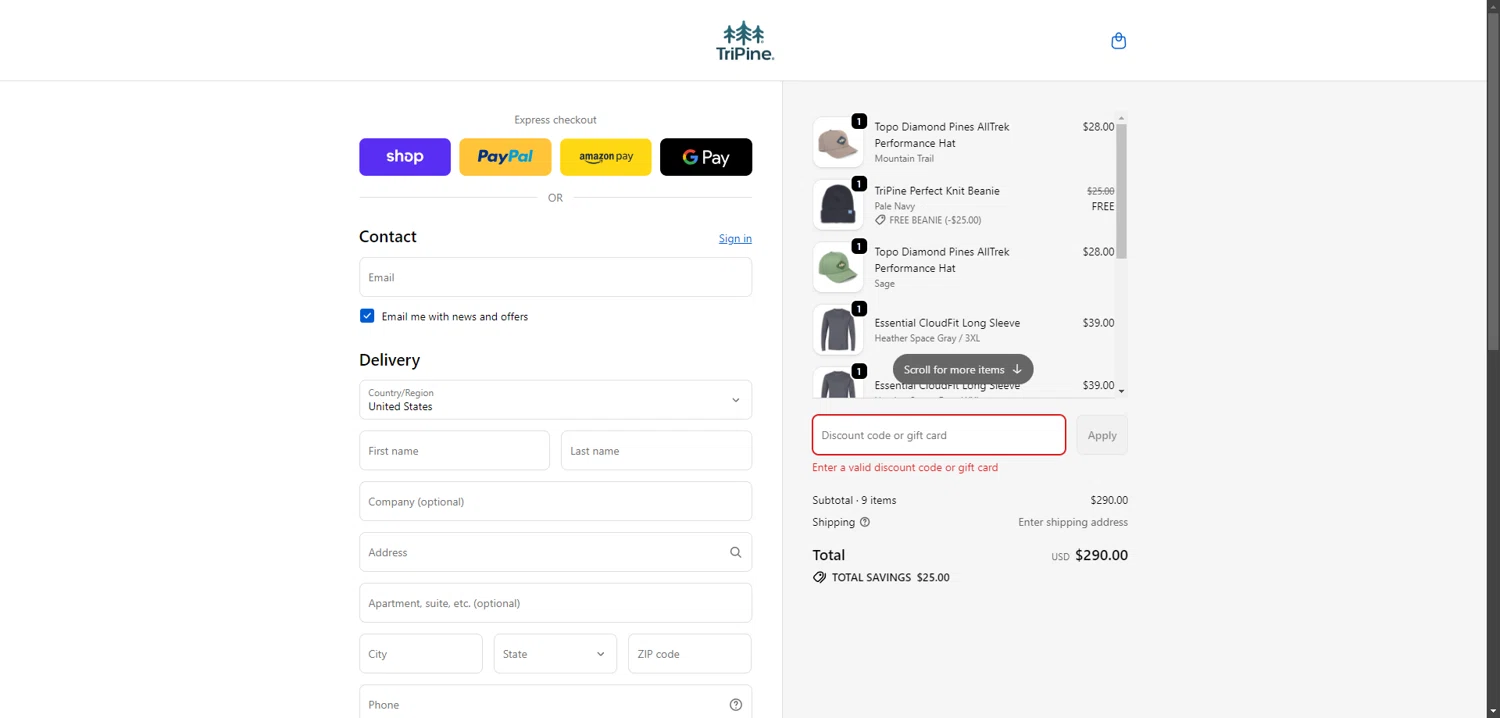Image resolution: width=1500 pixels, height=718 pixels.
Task: Apply the discount code
Action: coord(1102,435)
